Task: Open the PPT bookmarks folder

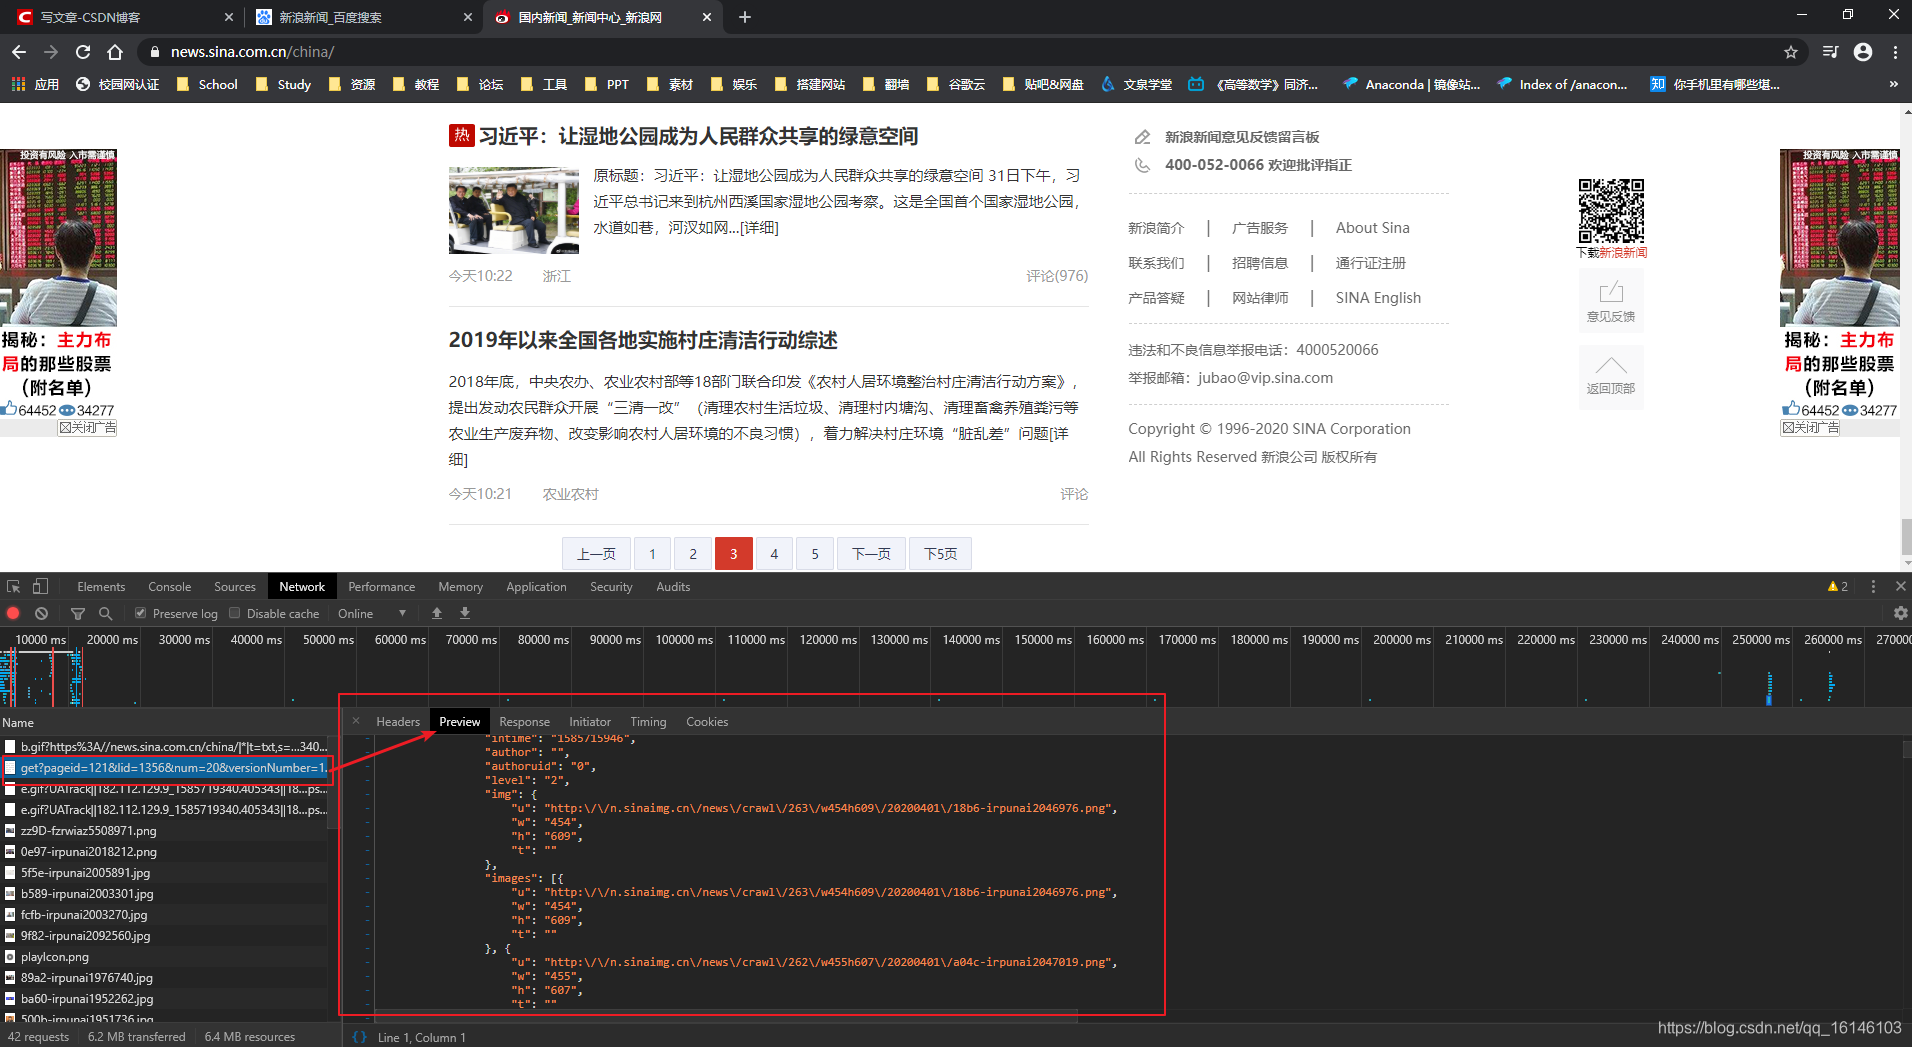Action: coord(607,85)
